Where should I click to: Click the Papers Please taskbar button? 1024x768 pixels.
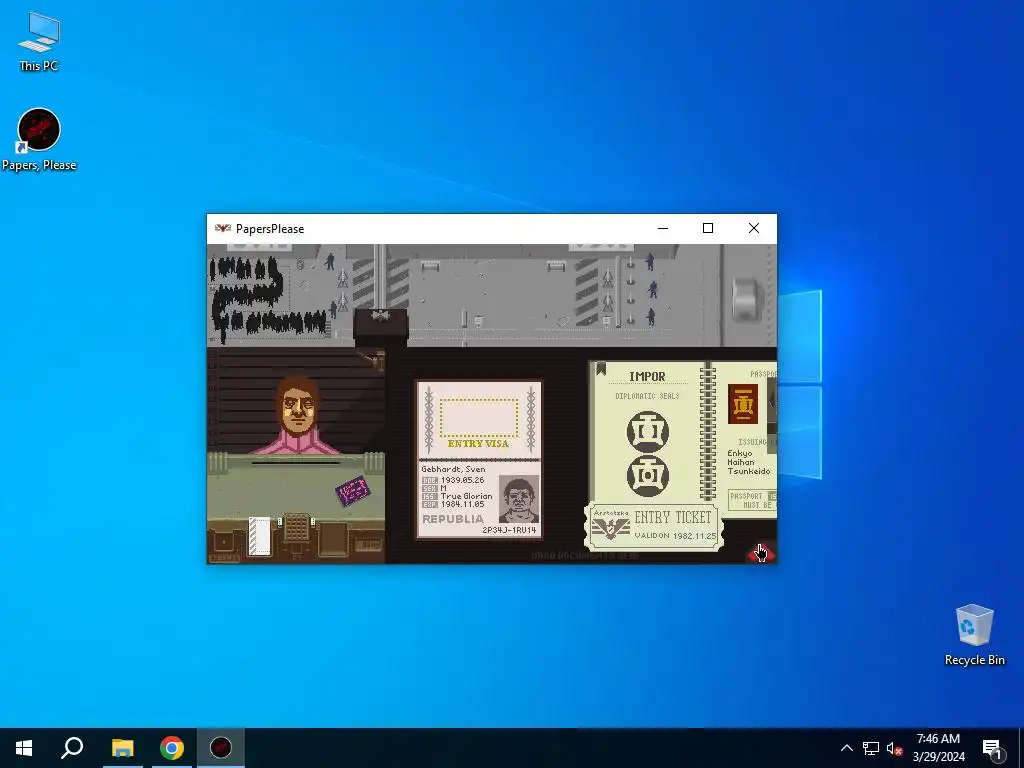point(221,748)
